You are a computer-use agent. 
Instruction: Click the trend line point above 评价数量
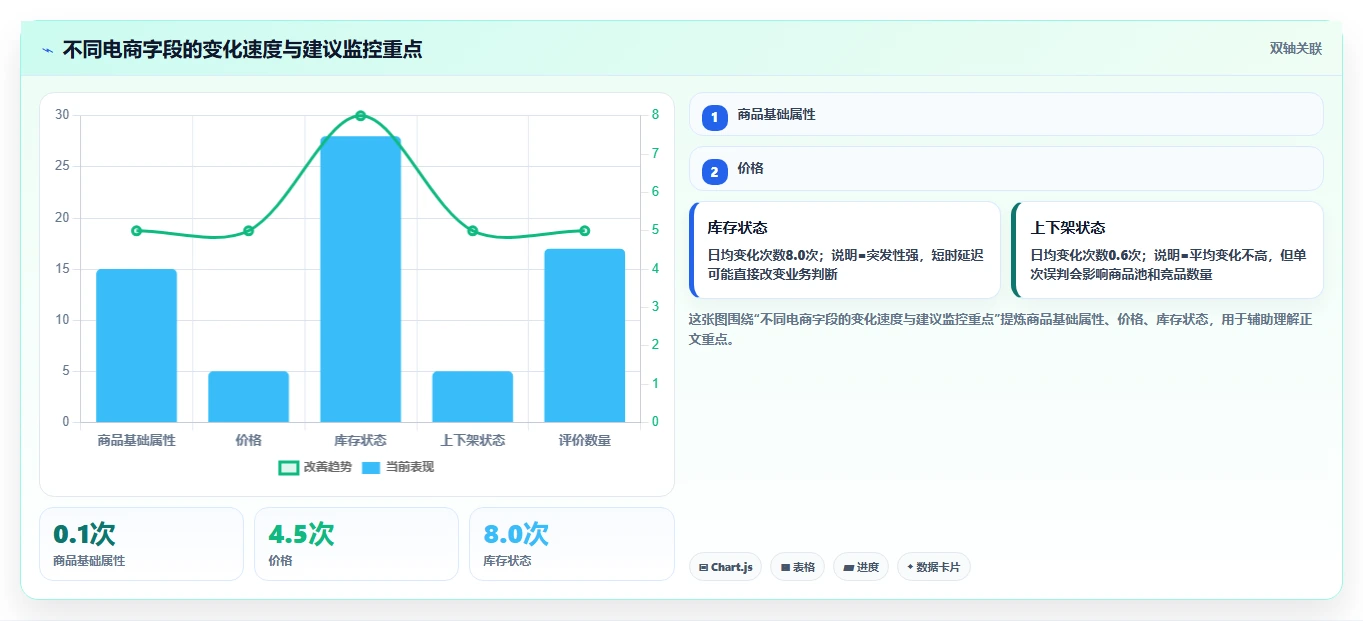click(585, 231)
